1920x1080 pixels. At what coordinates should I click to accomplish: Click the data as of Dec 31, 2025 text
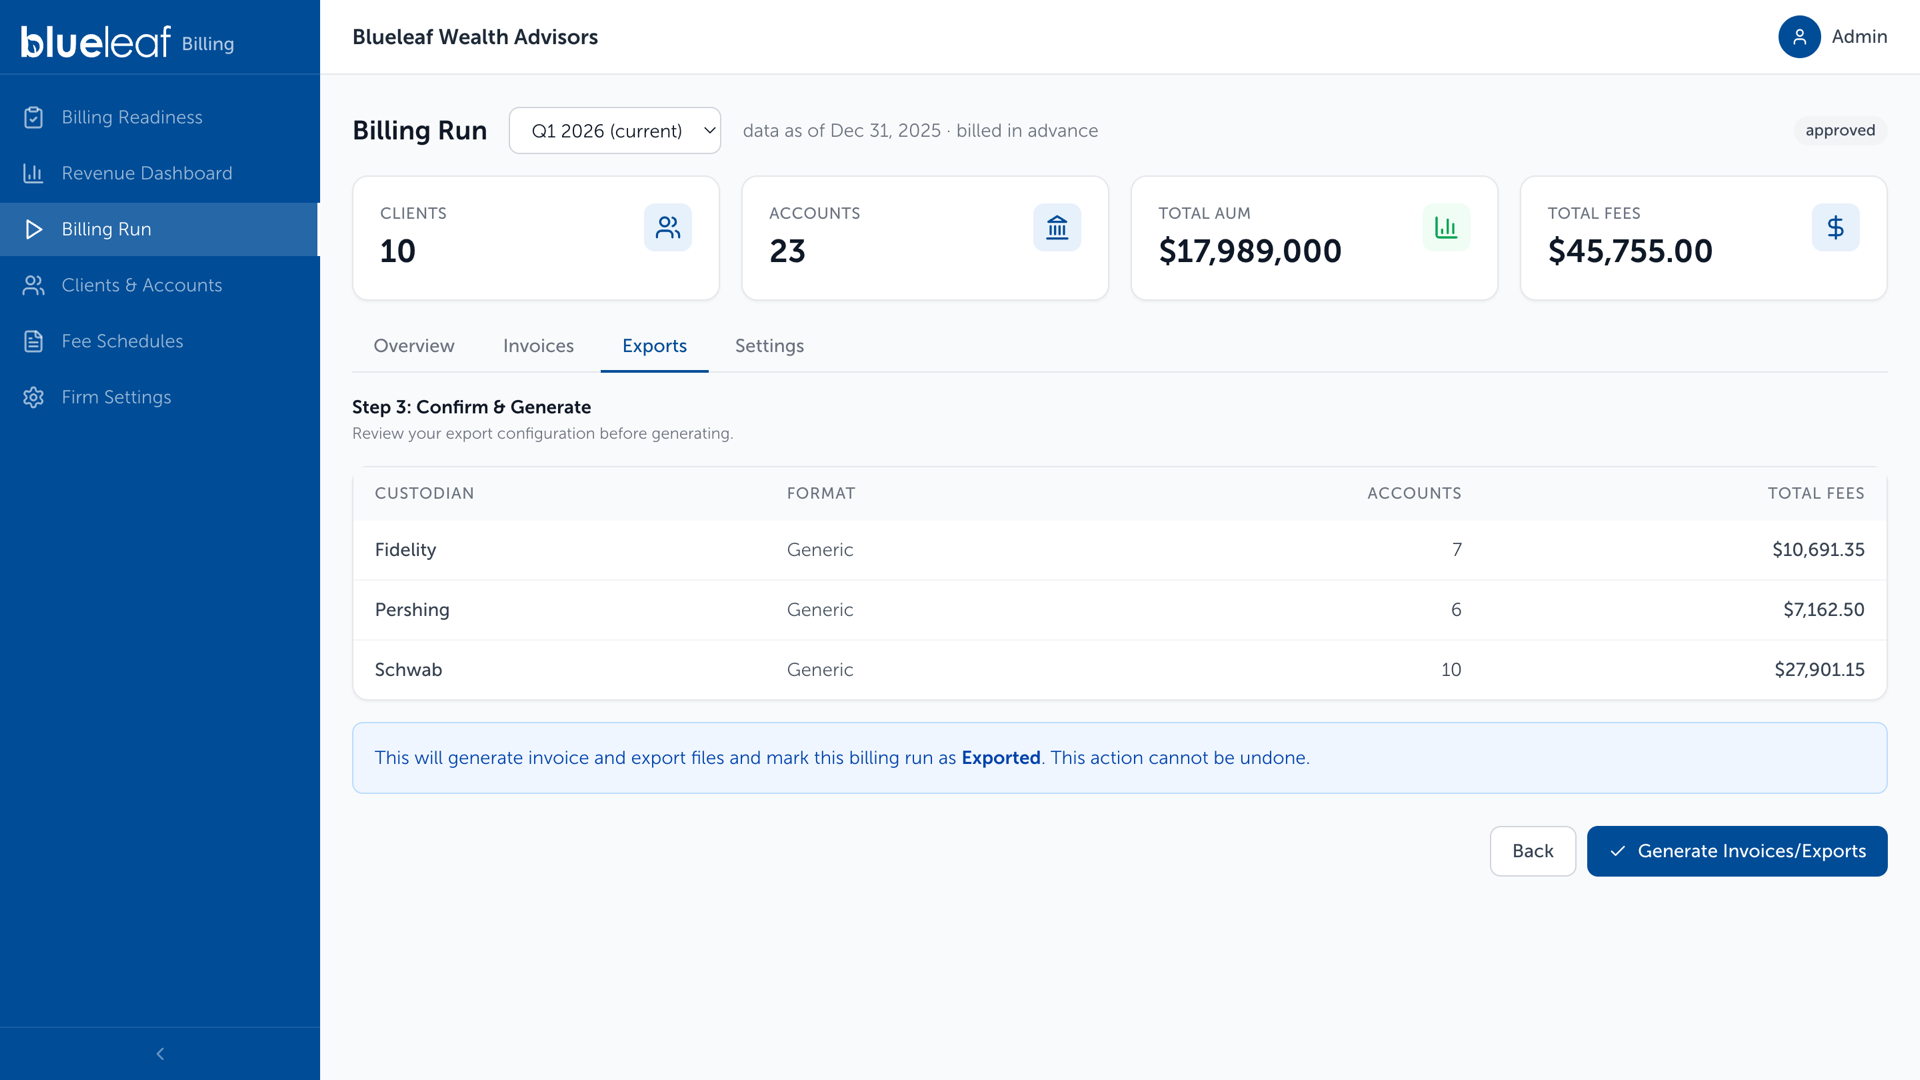841,131
